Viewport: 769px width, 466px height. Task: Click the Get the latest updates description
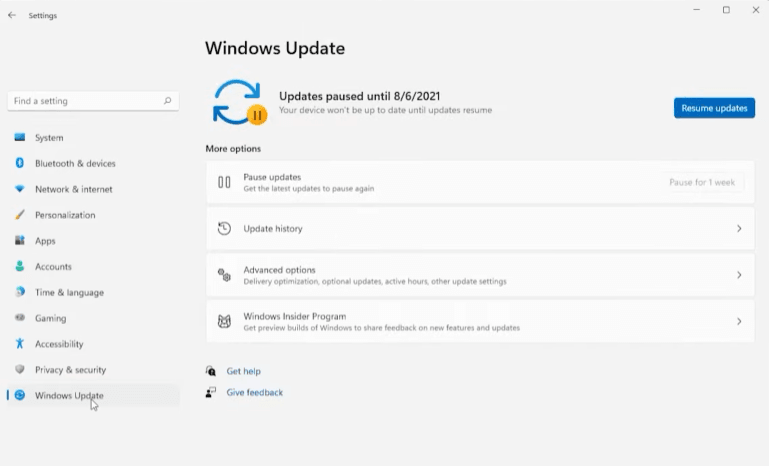[x=308, y=188]
